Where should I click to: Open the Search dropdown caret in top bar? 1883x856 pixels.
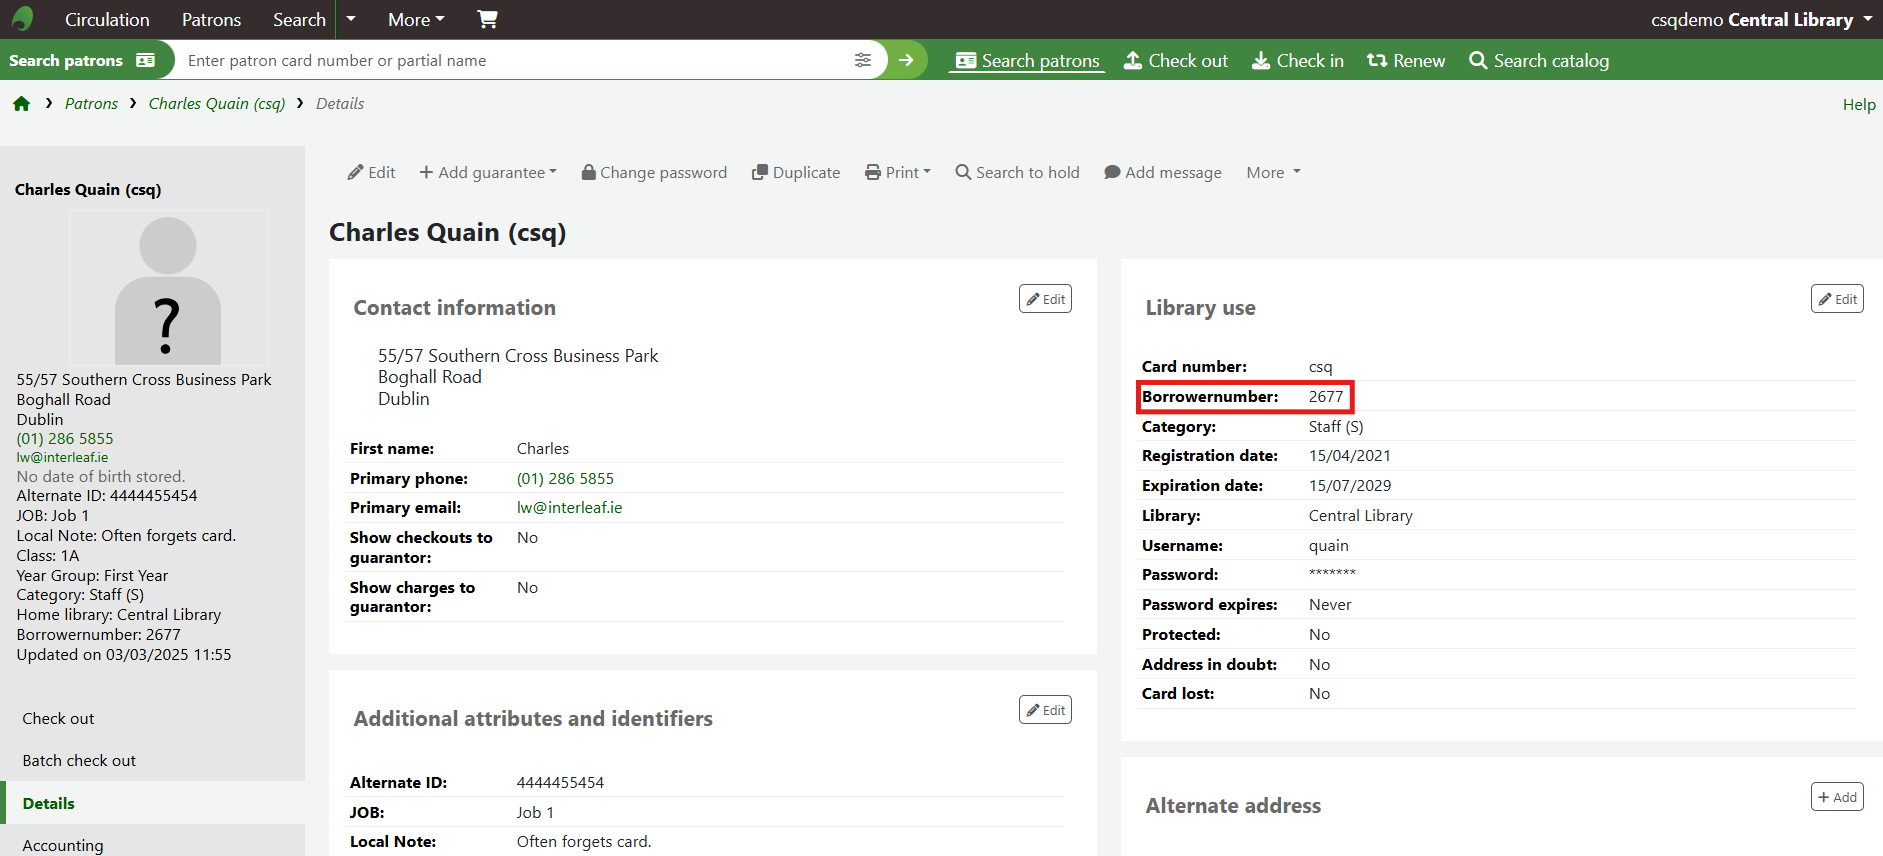351,19
